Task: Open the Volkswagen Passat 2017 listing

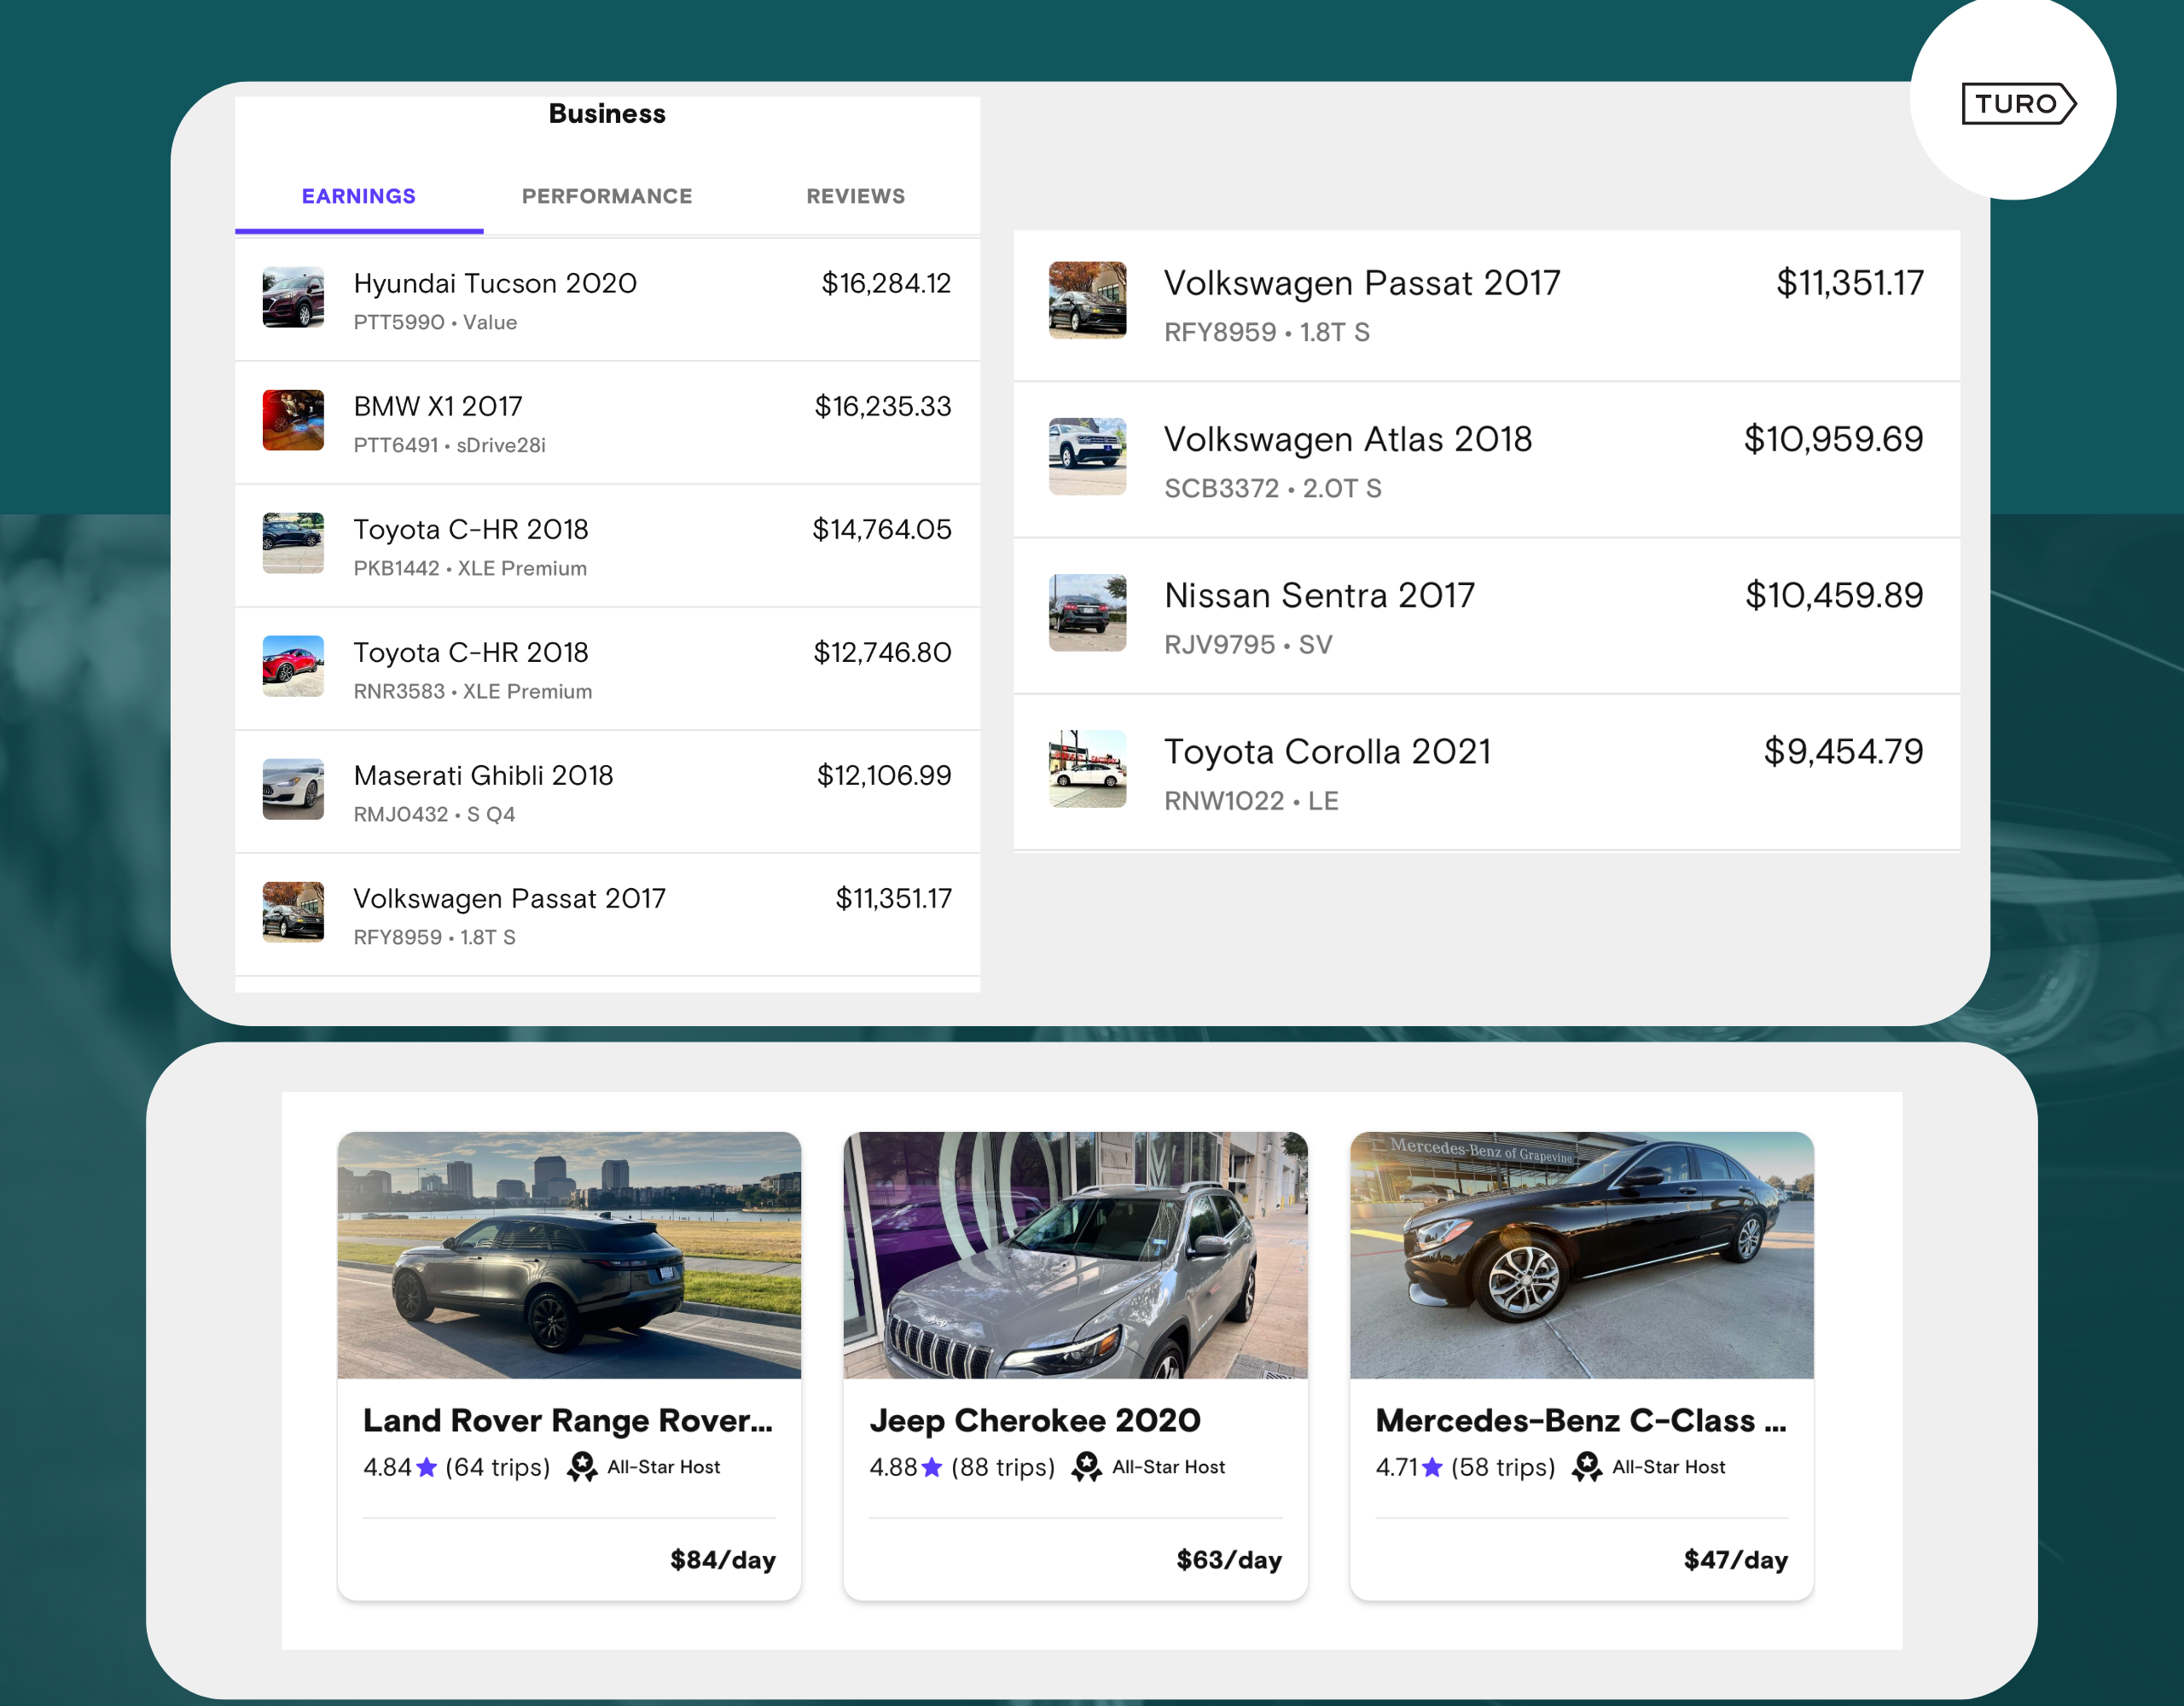Action: 1360,284
